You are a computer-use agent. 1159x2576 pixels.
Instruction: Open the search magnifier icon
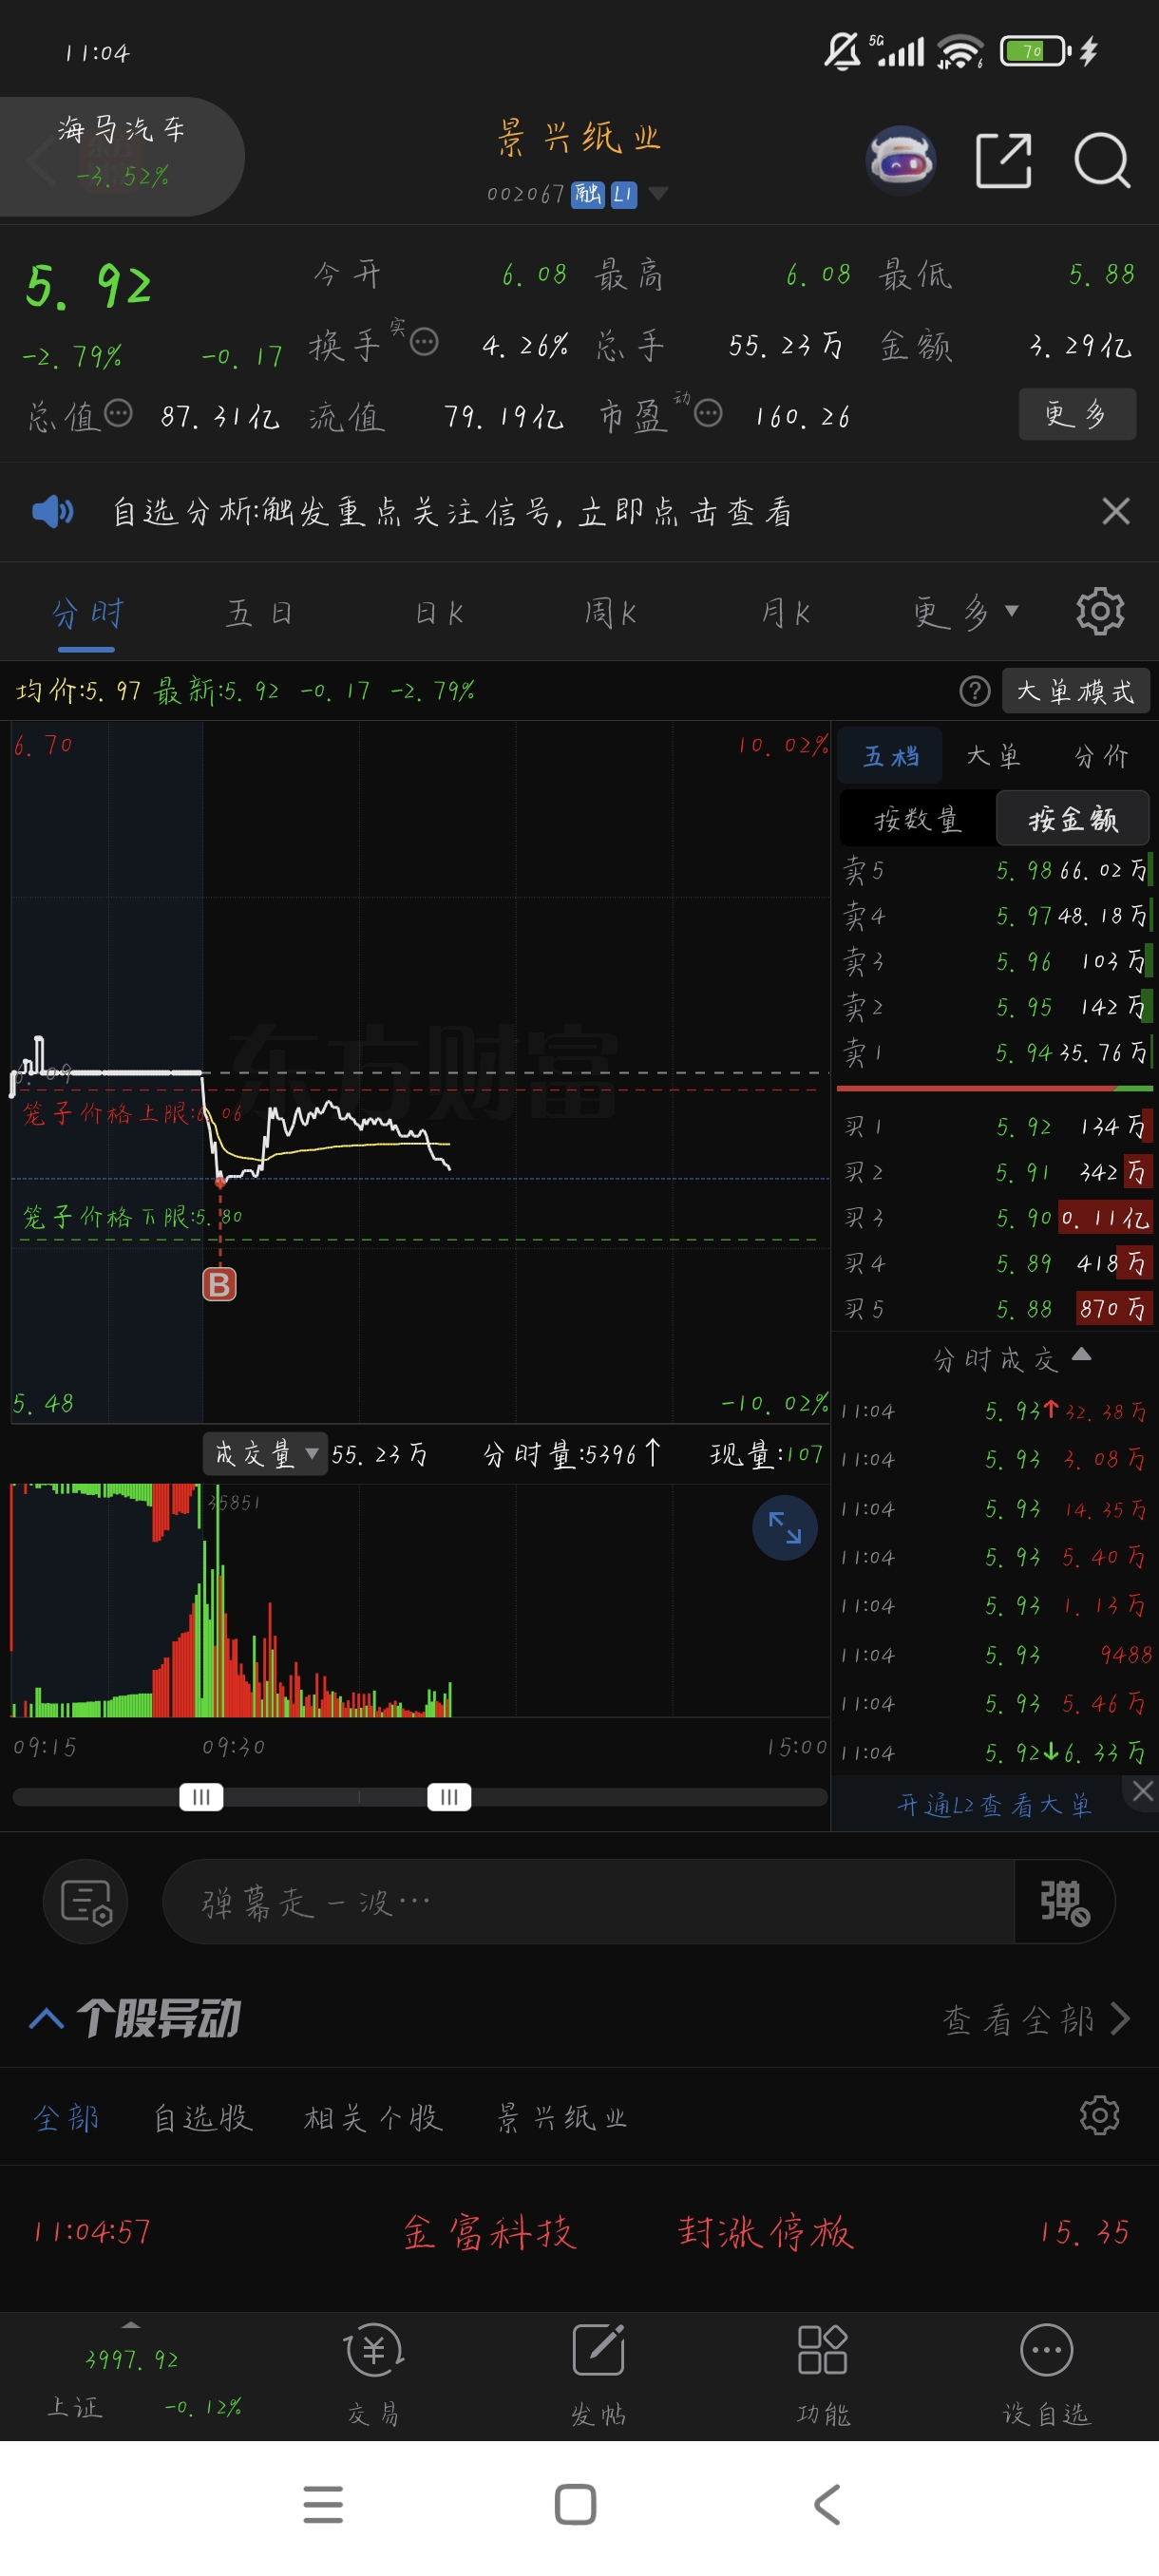click(1102, 160)
